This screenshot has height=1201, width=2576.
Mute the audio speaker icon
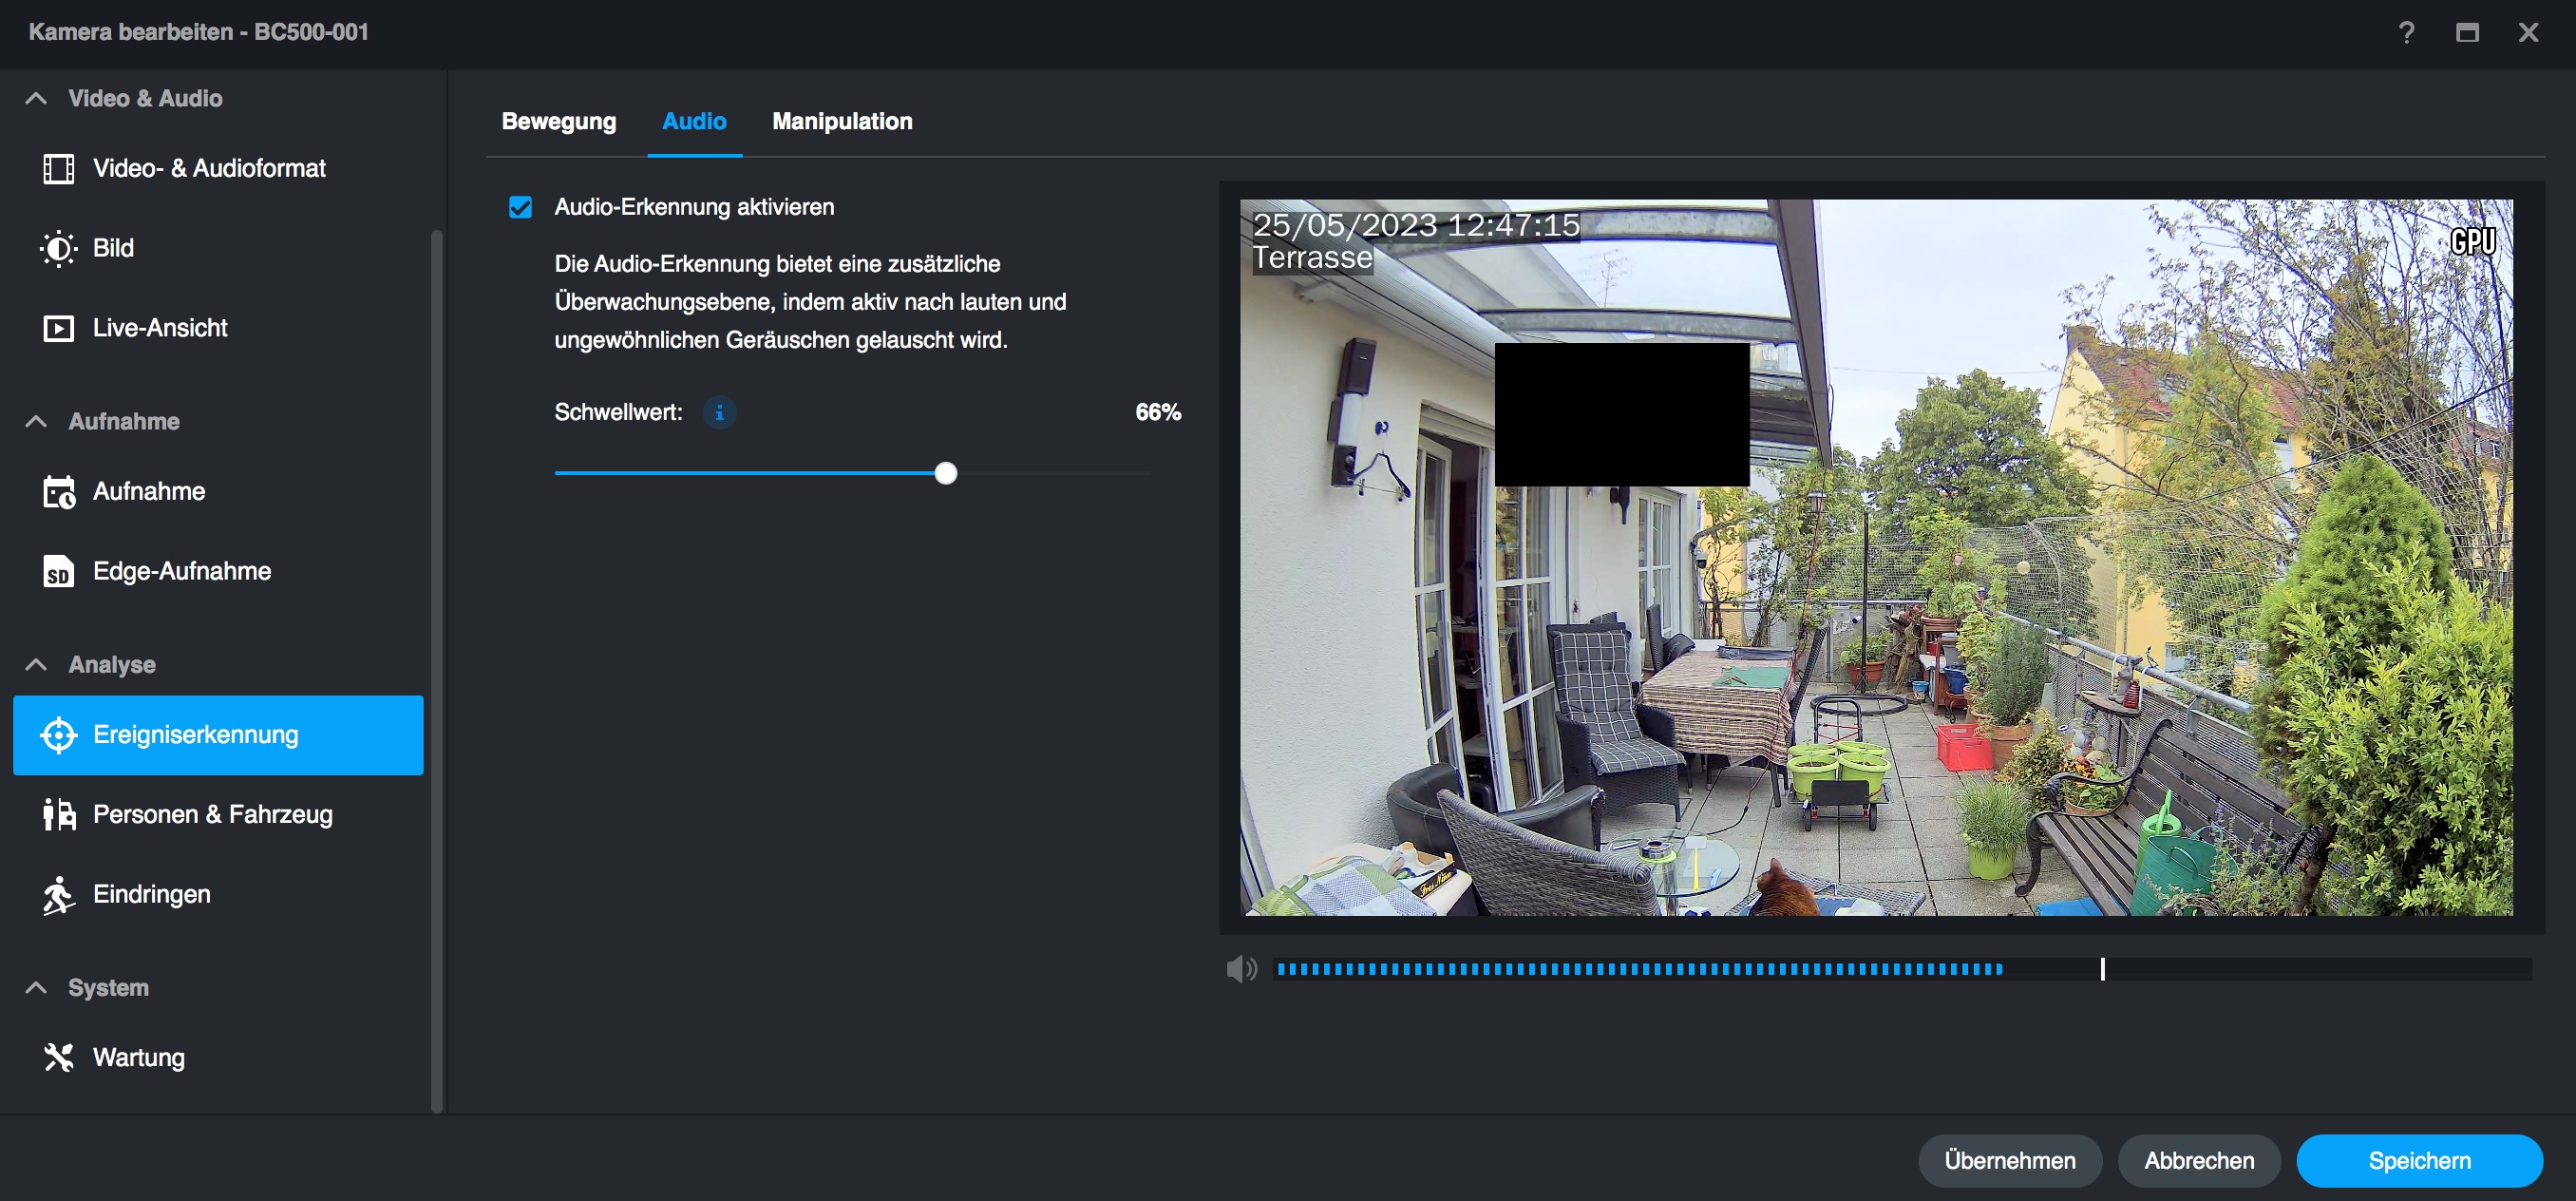click(1241, 968)
